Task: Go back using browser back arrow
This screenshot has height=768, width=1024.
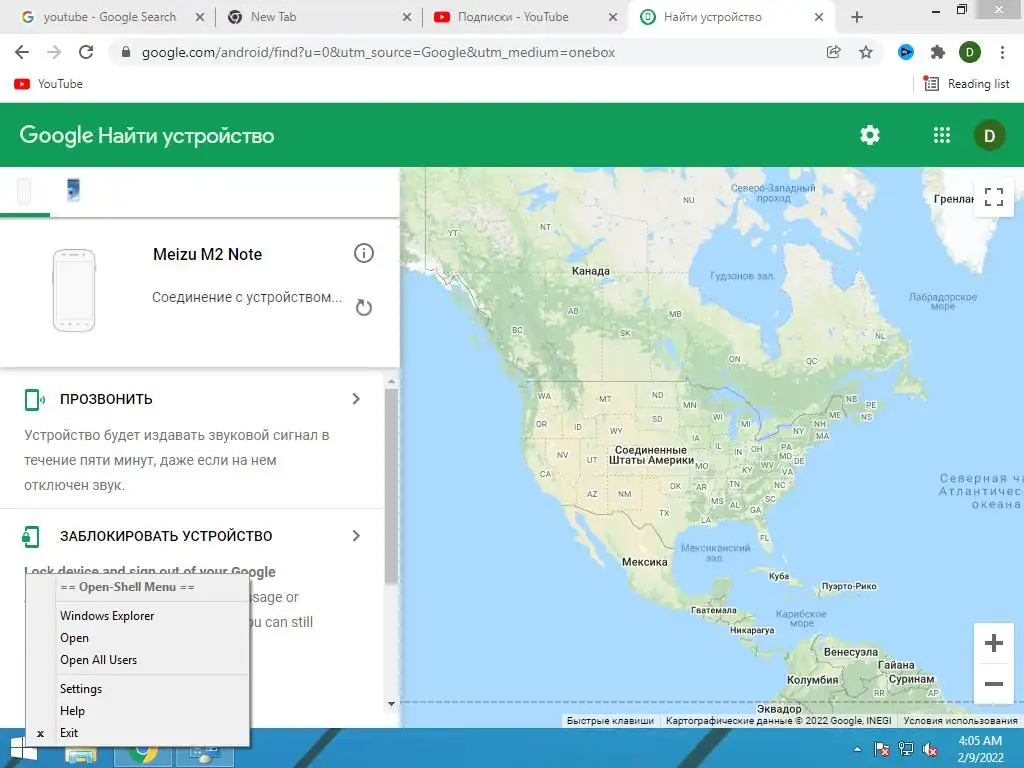Action: (22, 52)
